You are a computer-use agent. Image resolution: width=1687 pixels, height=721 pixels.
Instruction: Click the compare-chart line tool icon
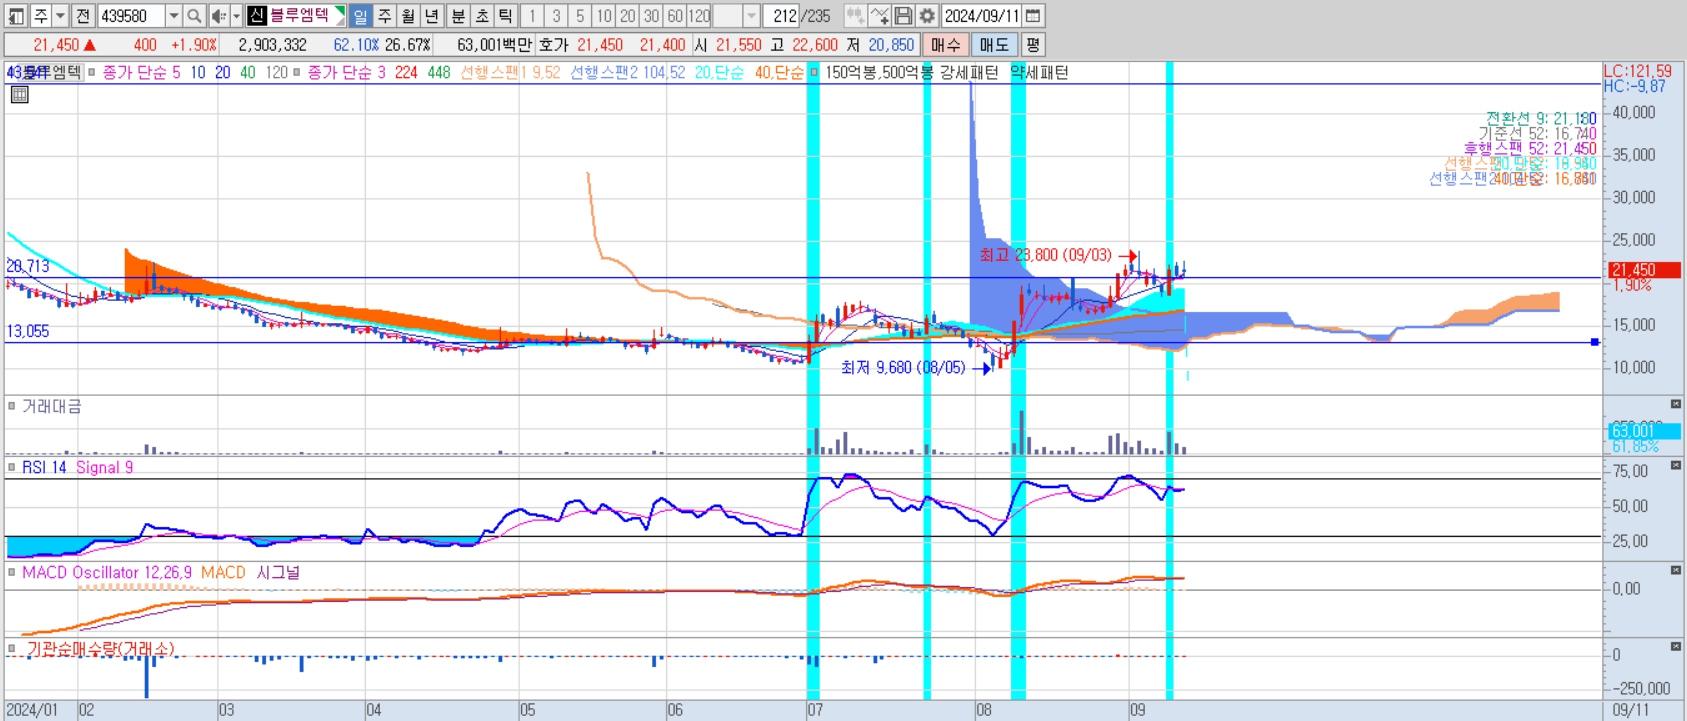(x=879, y=16)
